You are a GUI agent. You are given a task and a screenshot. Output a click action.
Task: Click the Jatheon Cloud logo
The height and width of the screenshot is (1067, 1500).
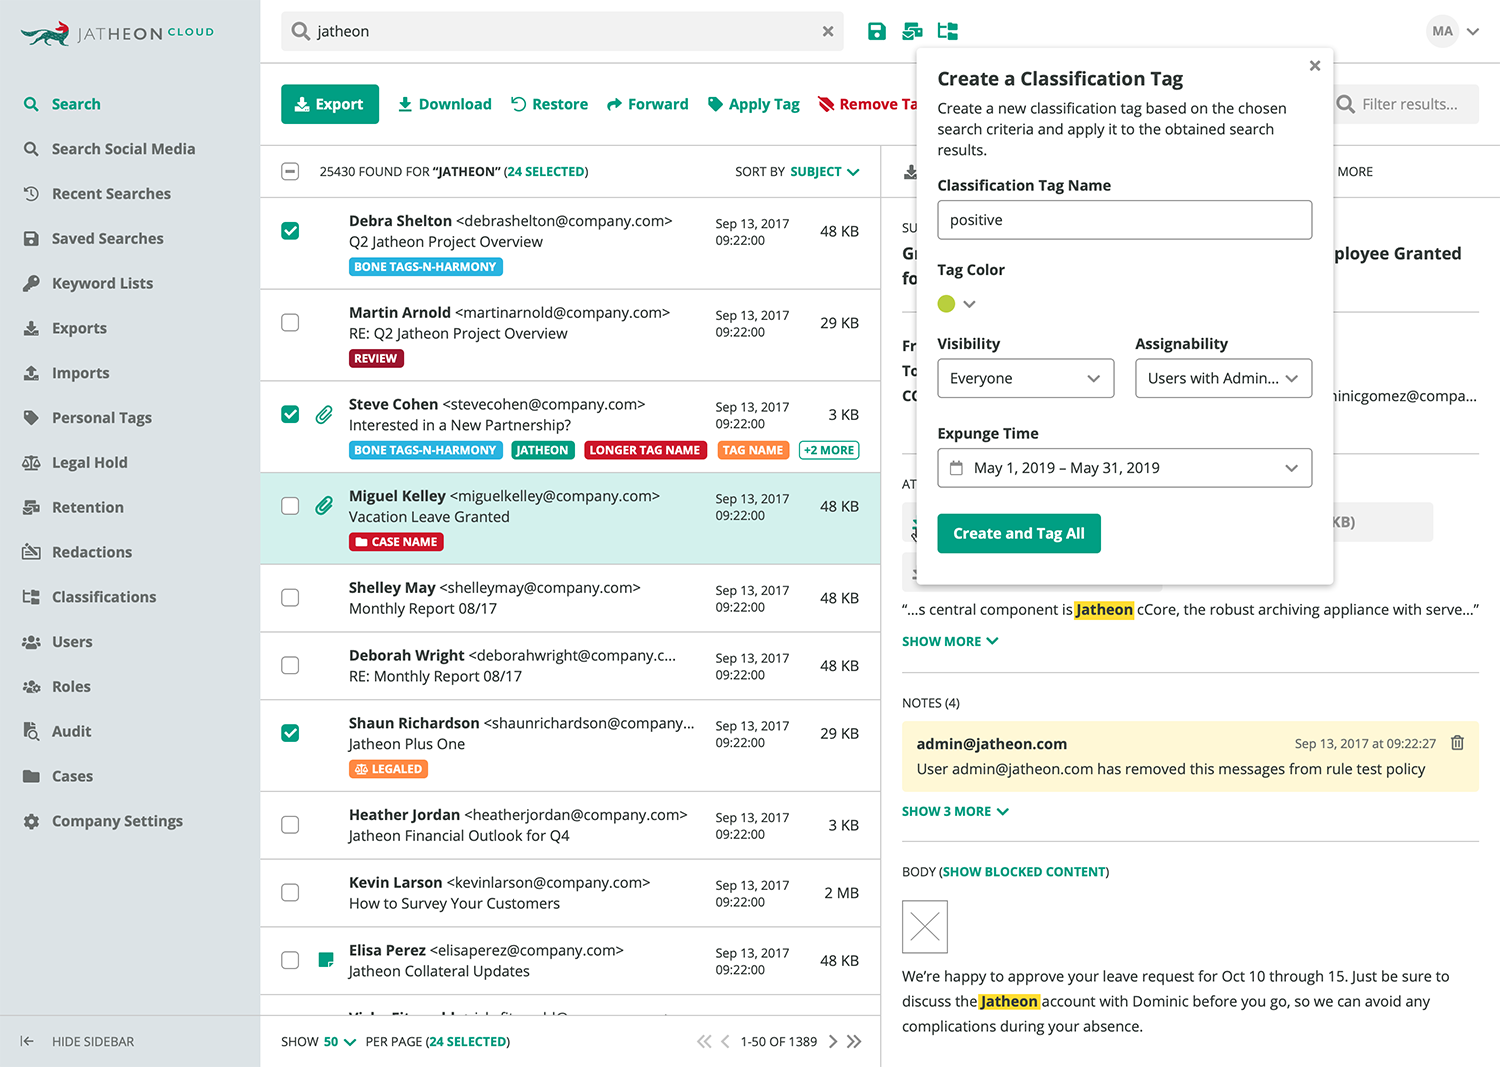pyautogui.click(x=117, y=33)
